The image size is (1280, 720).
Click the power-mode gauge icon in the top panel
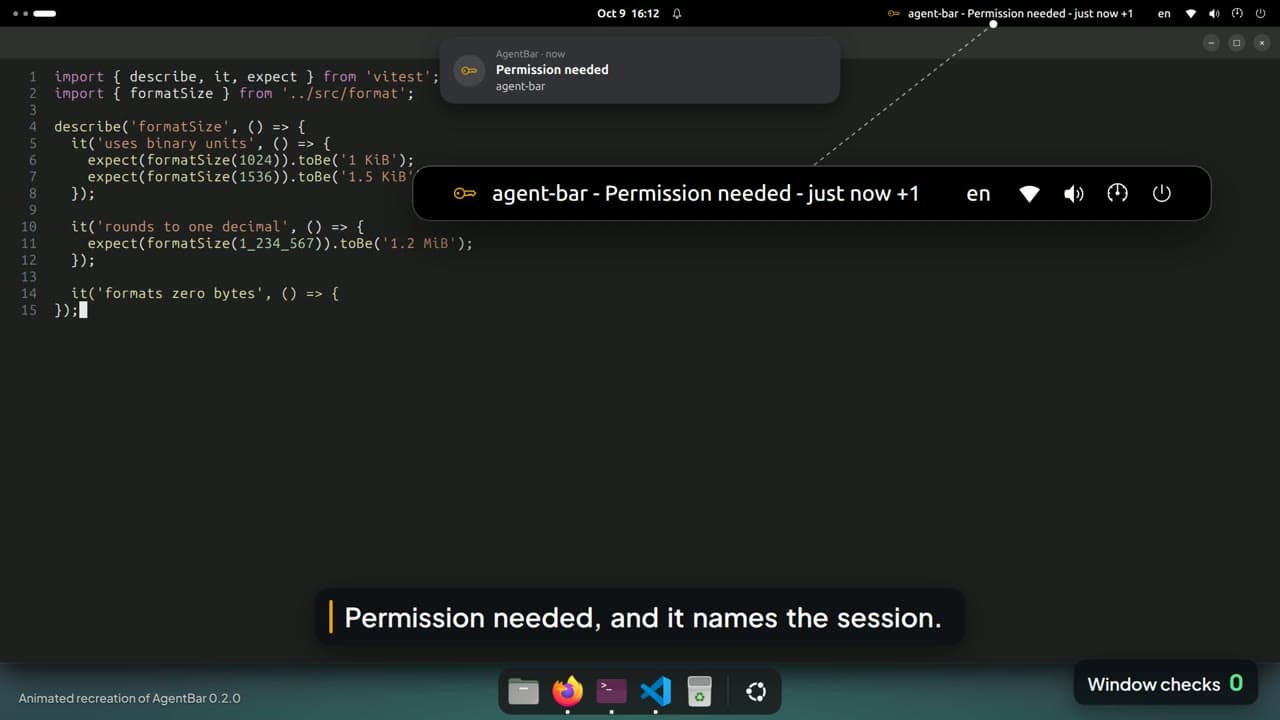pyautogui.click(x=1237, y=14)
